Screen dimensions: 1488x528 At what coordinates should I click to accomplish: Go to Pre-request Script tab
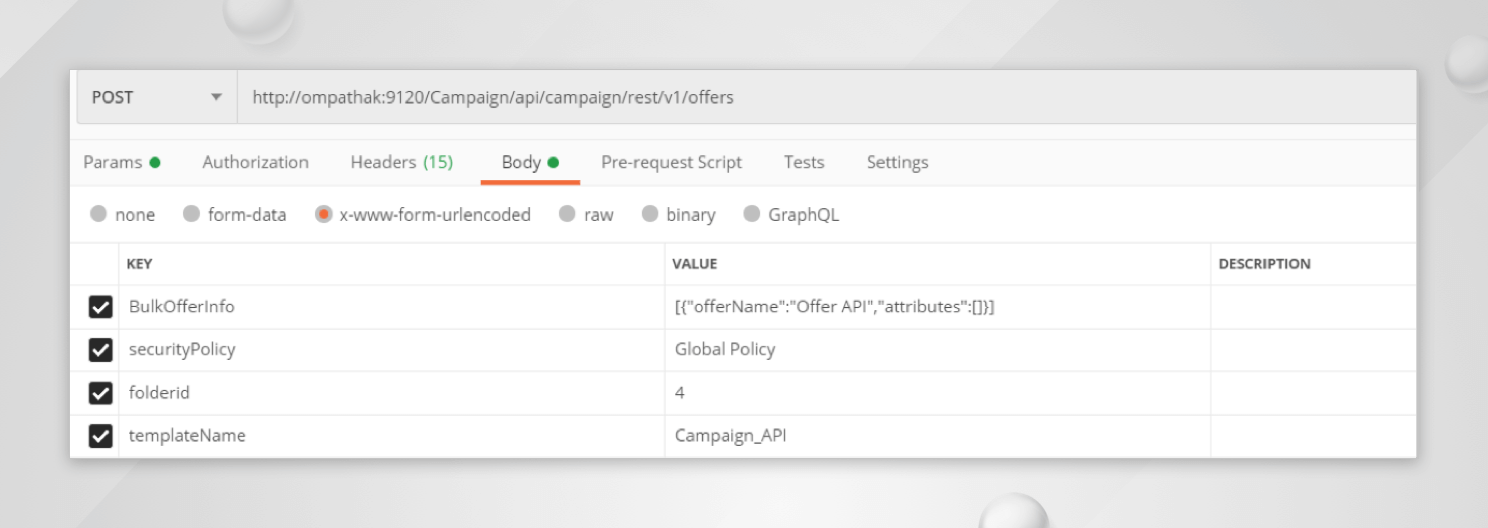click(x=671, y=162)
